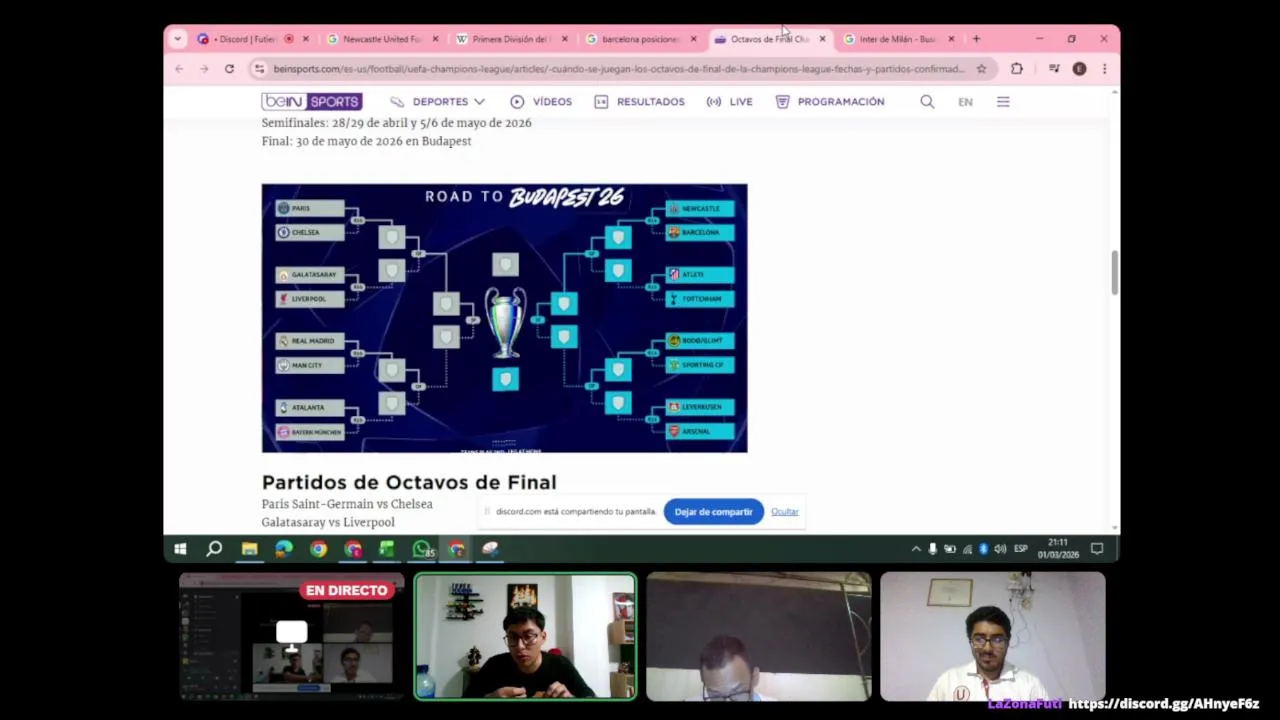Open the volume speaker icon in tray

[1000, 549]
